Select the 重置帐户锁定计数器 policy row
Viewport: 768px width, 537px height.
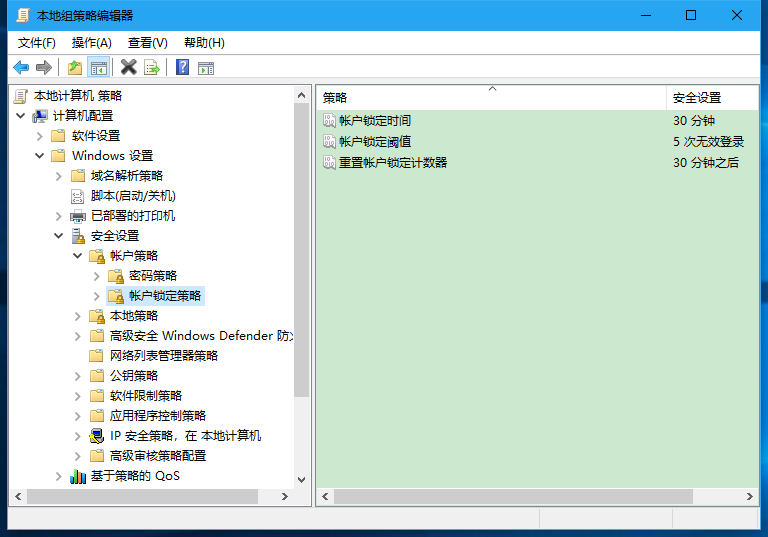[x=537, y=162]
